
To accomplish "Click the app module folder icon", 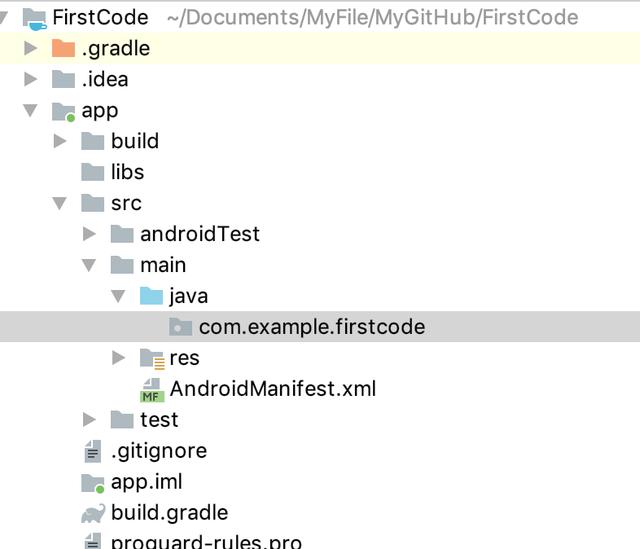I will pyautogui.click(x=63, y=111).
